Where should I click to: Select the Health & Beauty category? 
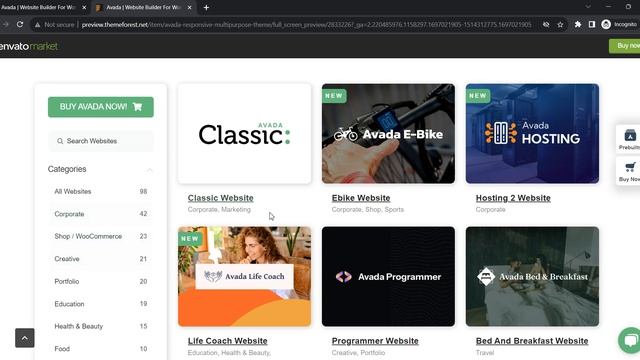point(101,326)
